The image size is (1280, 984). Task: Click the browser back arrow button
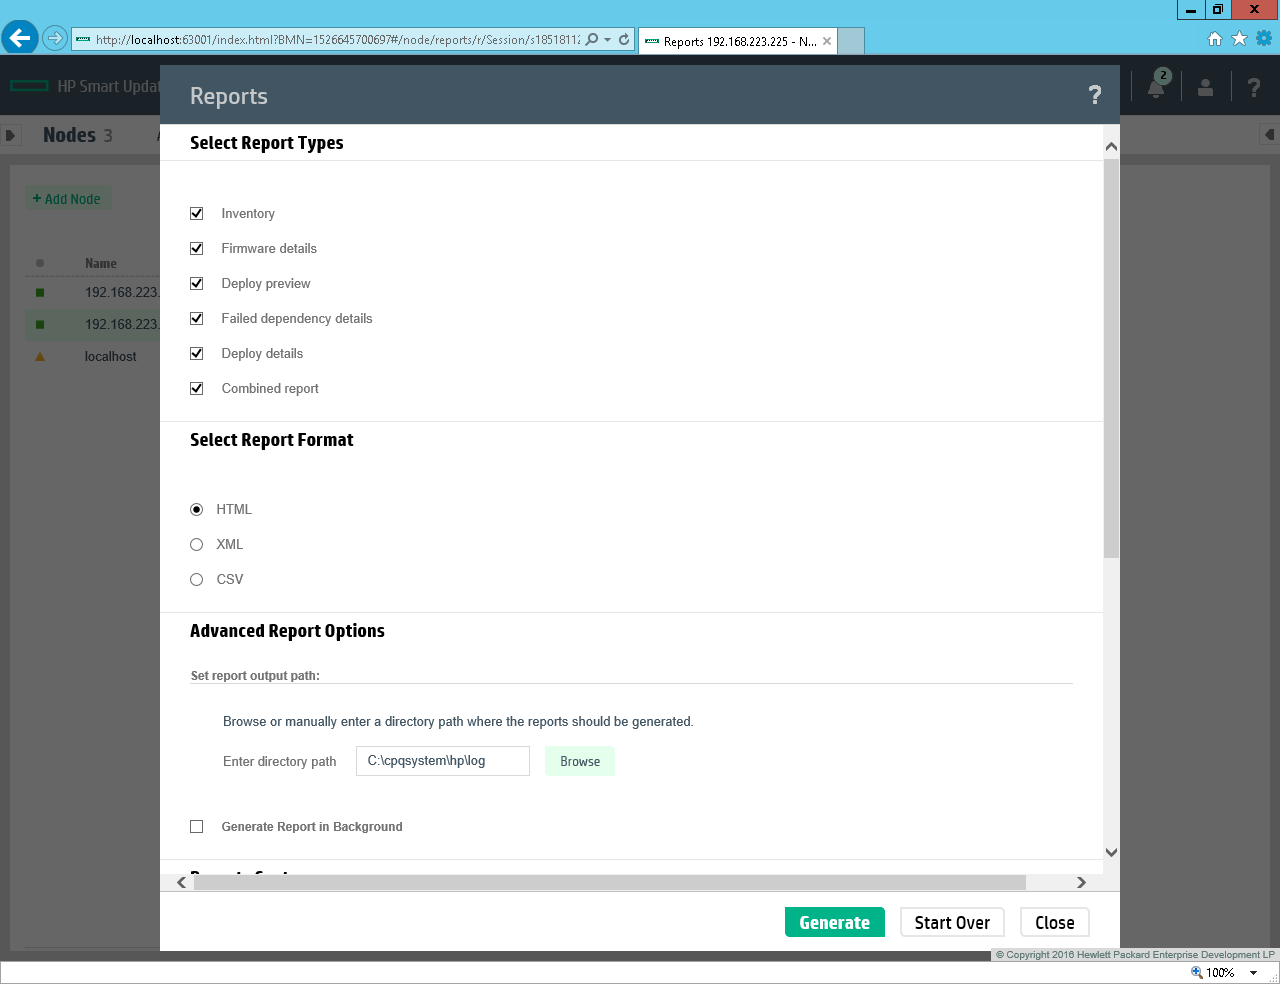[x=19, y=39]
